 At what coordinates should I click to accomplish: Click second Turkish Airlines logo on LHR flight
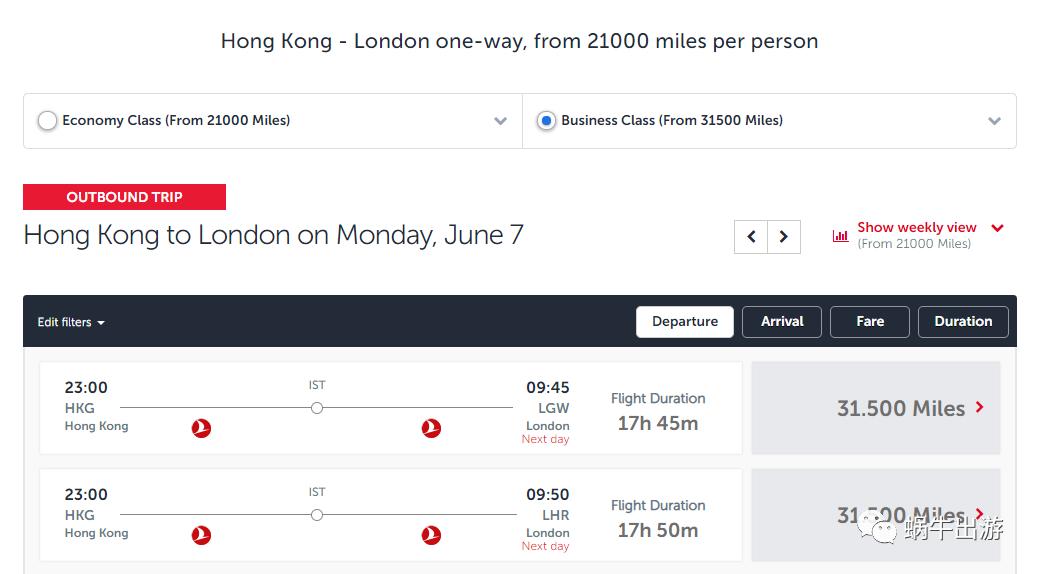pyautogui.click(x=431, y=535)
